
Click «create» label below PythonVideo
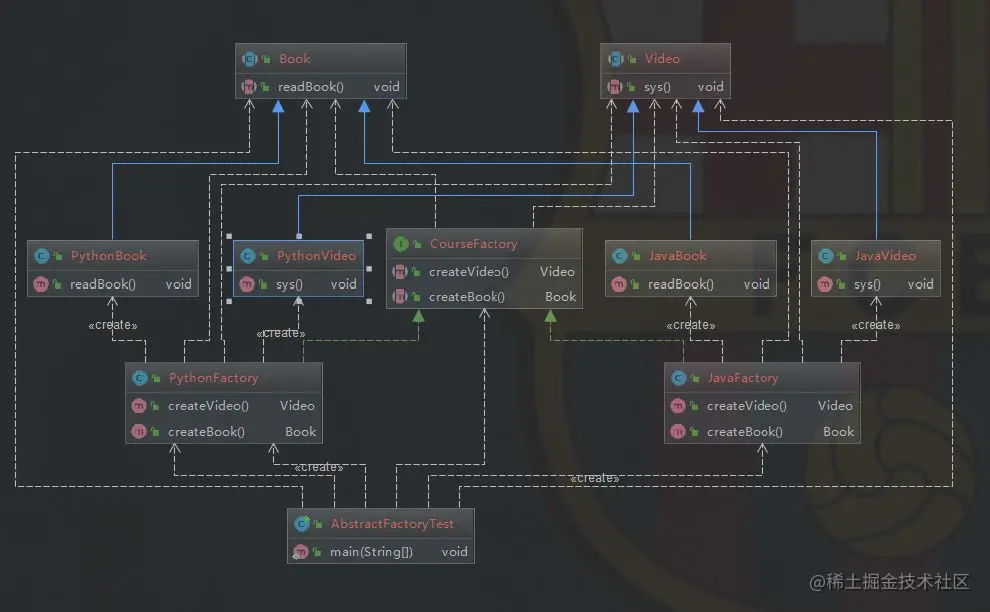(281, 333)
